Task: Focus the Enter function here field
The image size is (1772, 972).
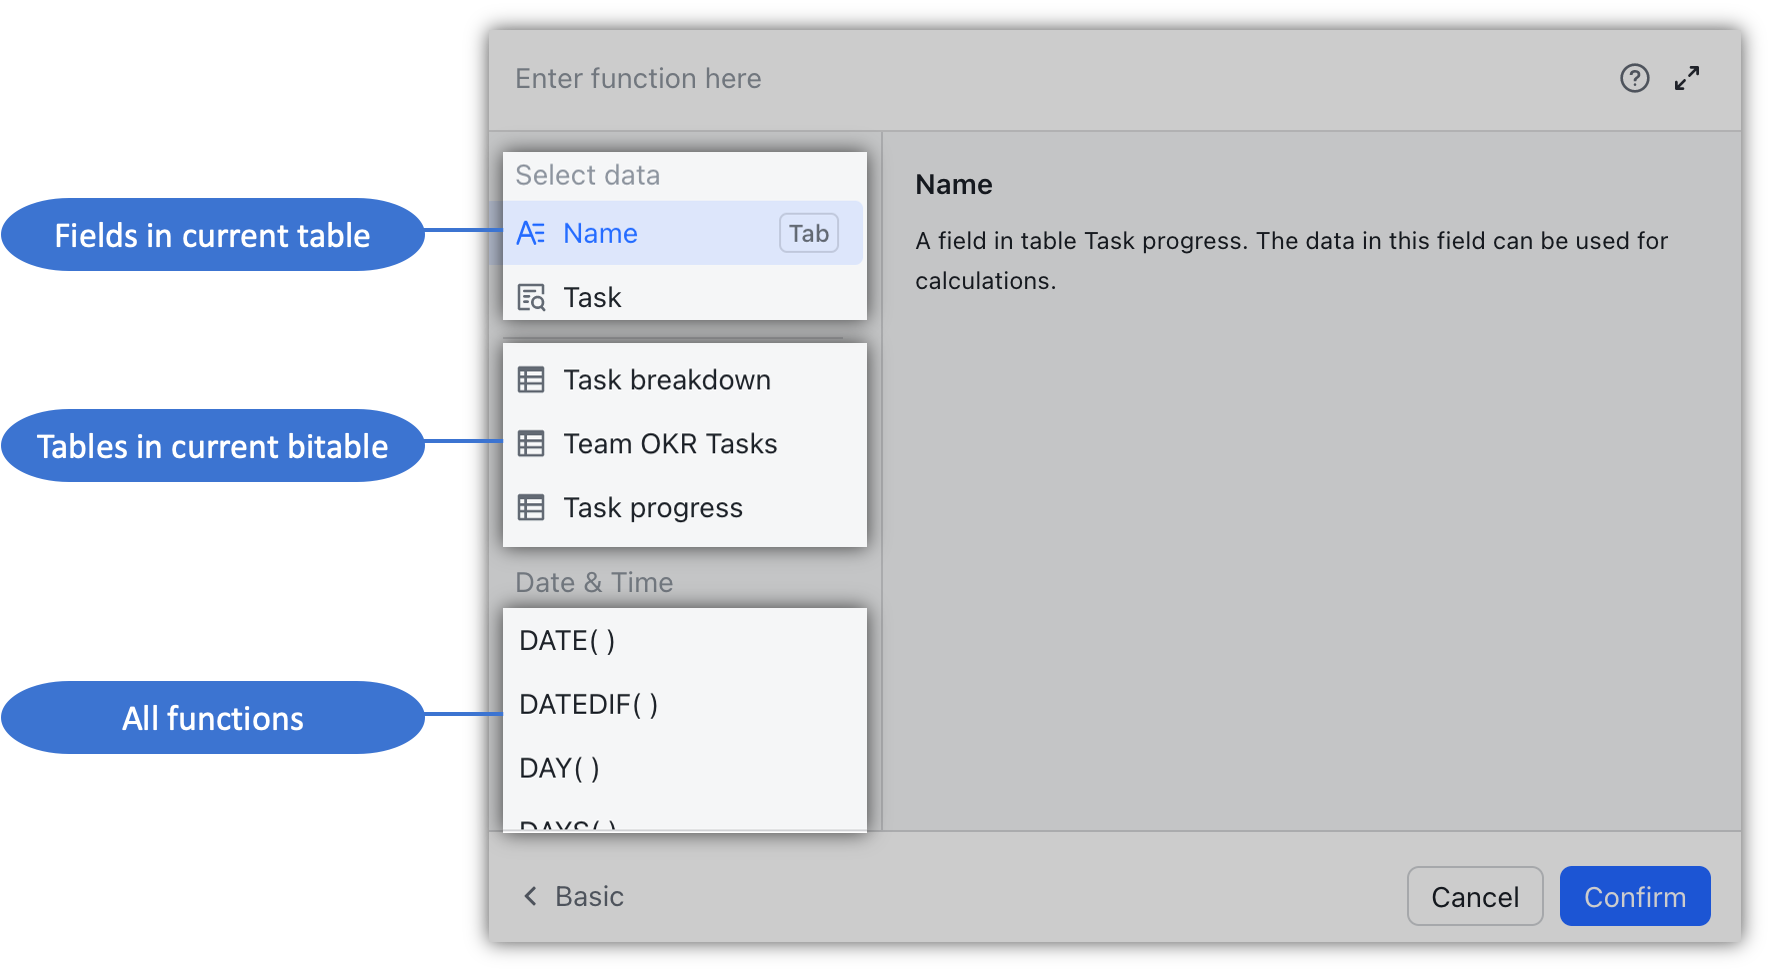Action: click(x=1050, y=78)
